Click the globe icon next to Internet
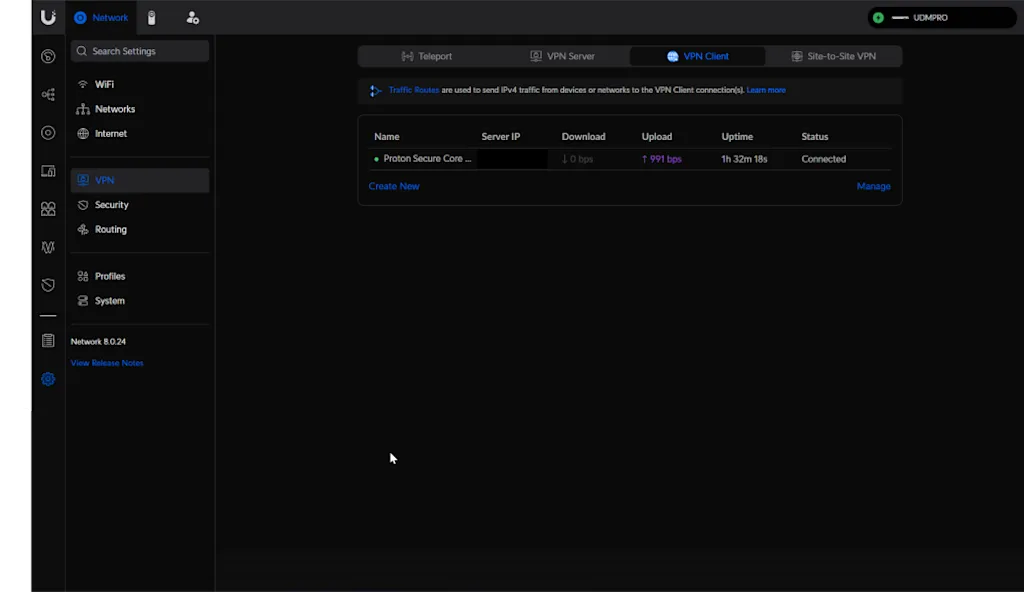This screenshot has width=1024, height=592. [x=82, y=133]
